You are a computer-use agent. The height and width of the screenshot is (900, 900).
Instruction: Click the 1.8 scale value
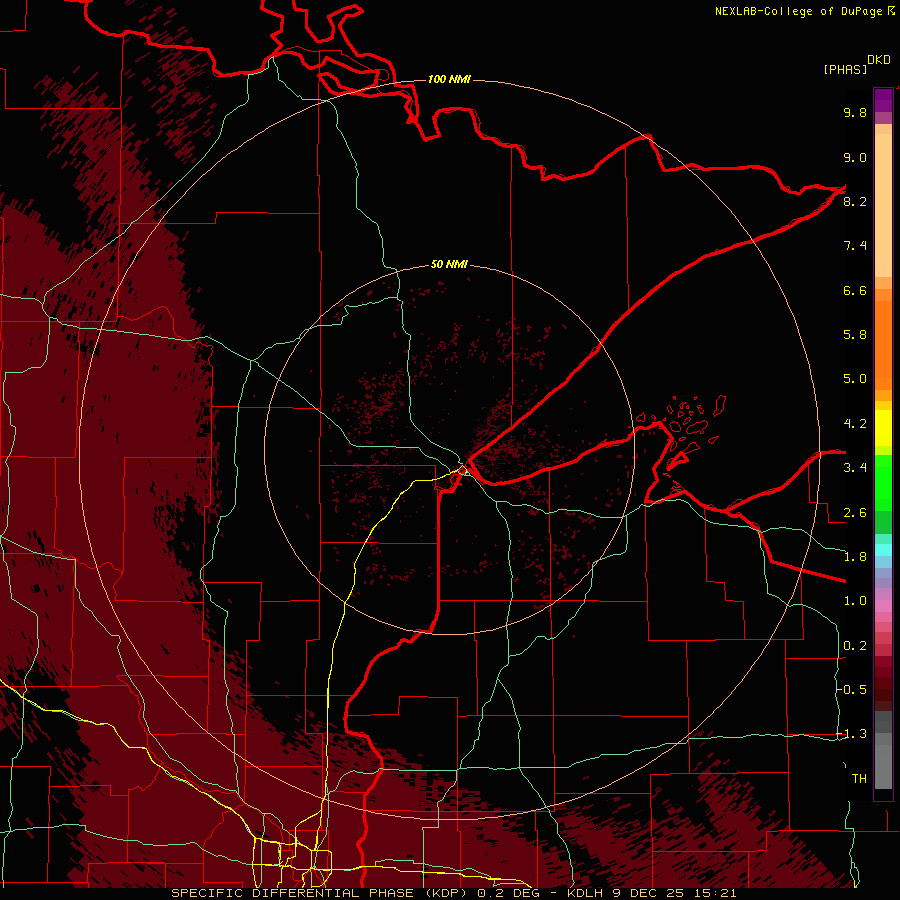point(855,557)
